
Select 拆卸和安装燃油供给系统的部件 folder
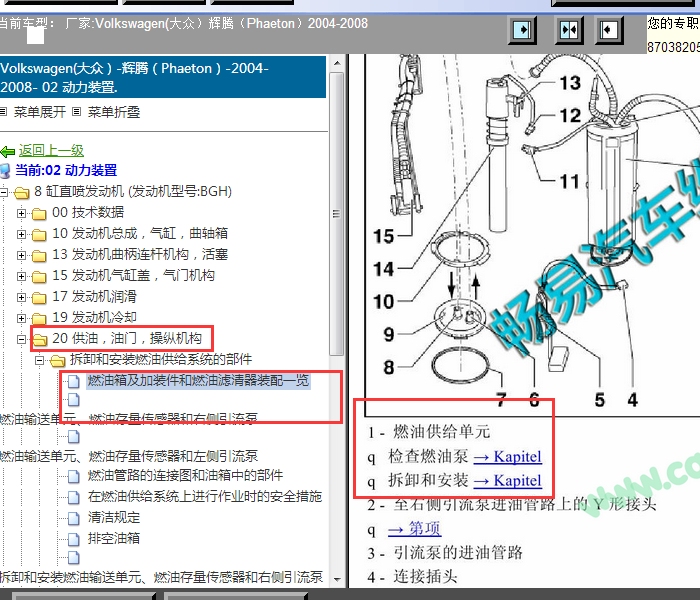161,359
